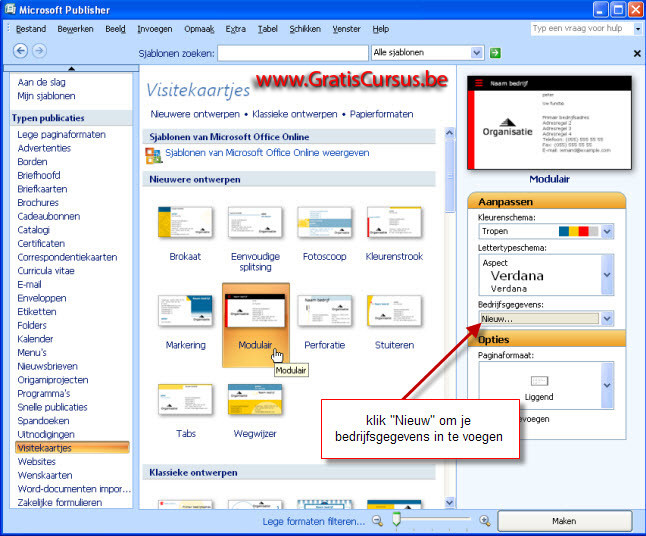Screen dimensions: 646x536
Task: Click the thumbnail zoom slider handle
Action: coord(396,519)
